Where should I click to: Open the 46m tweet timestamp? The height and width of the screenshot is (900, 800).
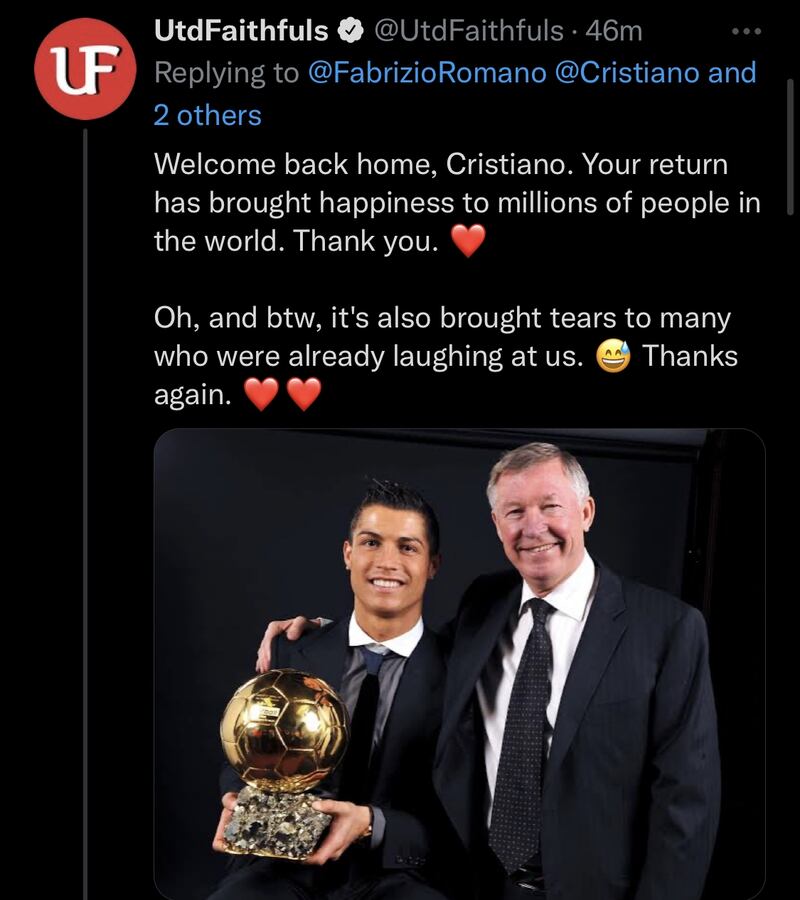tap(613, 31)
